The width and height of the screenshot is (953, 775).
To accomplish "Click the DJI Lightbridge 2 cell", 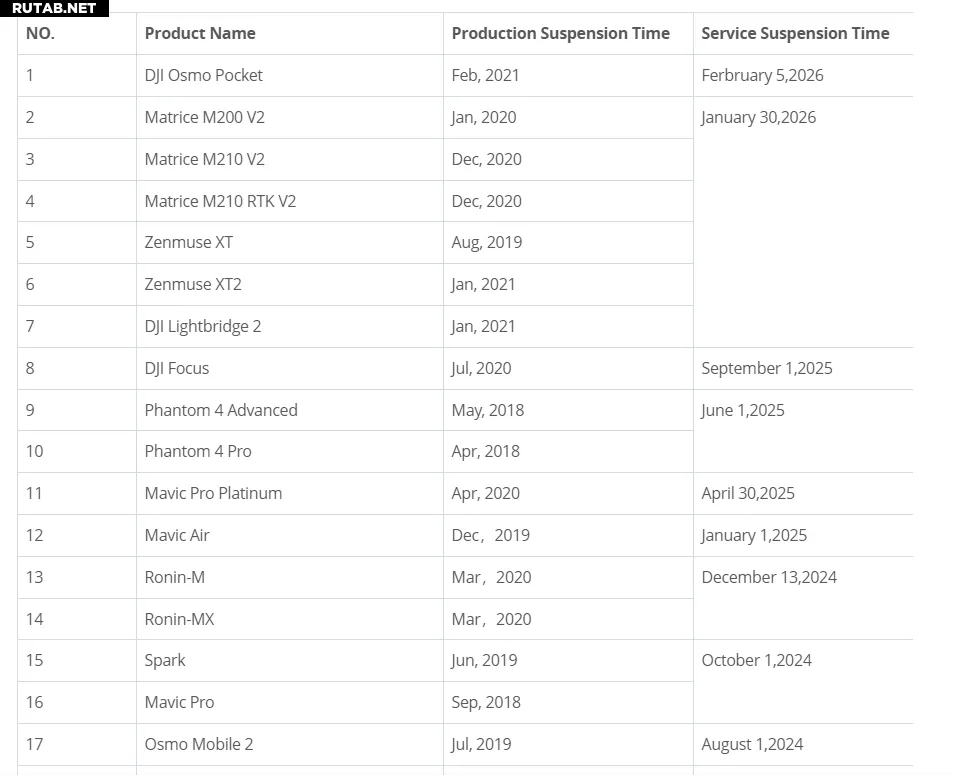I will (x=202, y=326).
